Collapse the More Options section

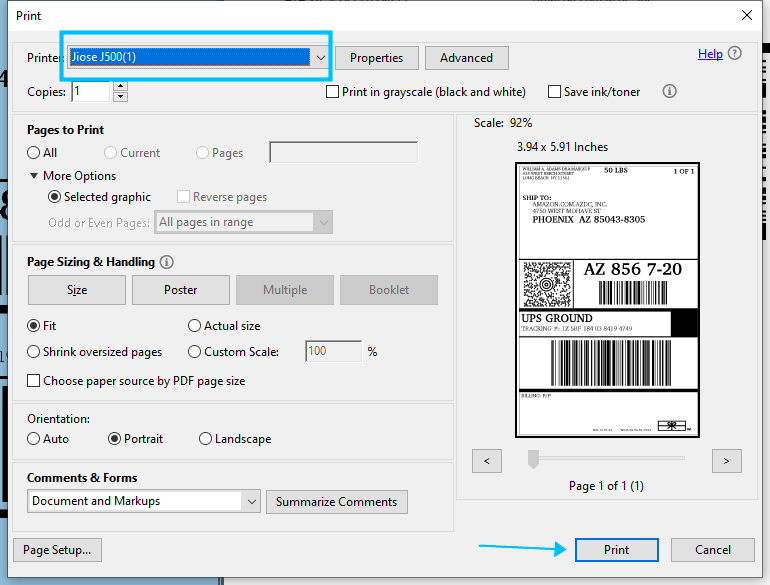coord(34,175)
